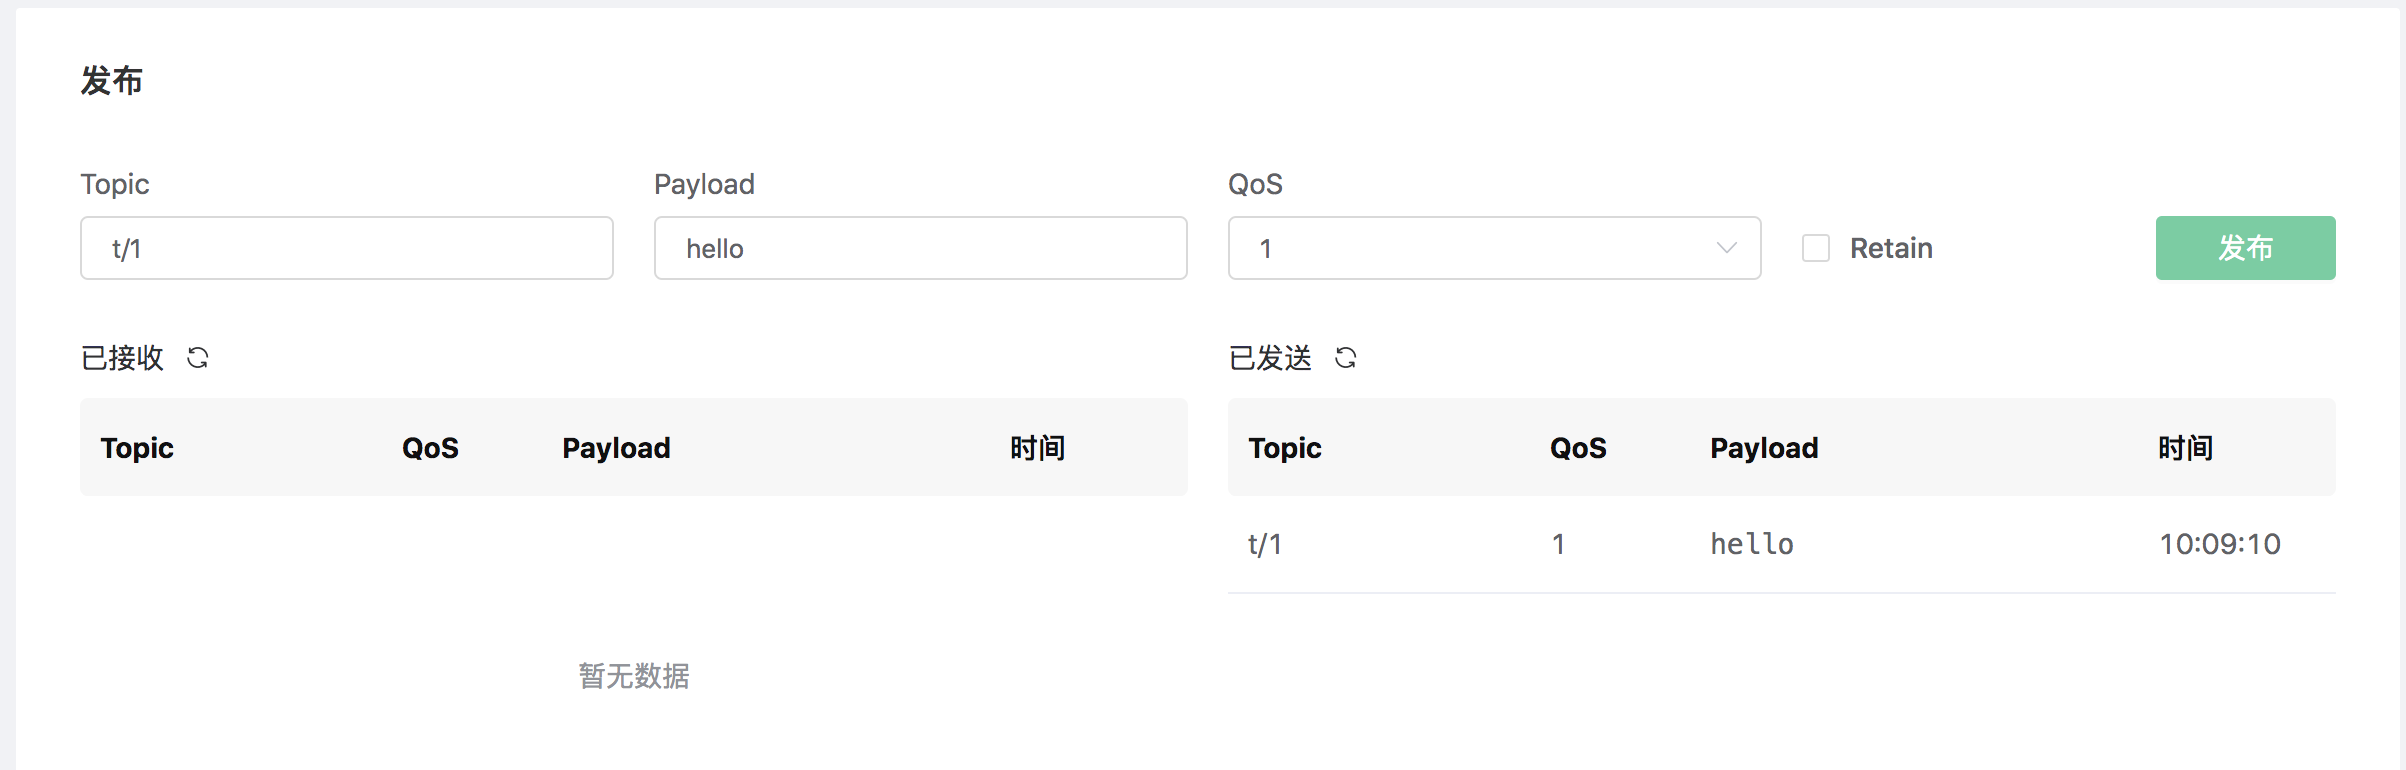Click Topic header in sent table
The height and width of the screenshot is (770, 2406).
point(1285,448)
